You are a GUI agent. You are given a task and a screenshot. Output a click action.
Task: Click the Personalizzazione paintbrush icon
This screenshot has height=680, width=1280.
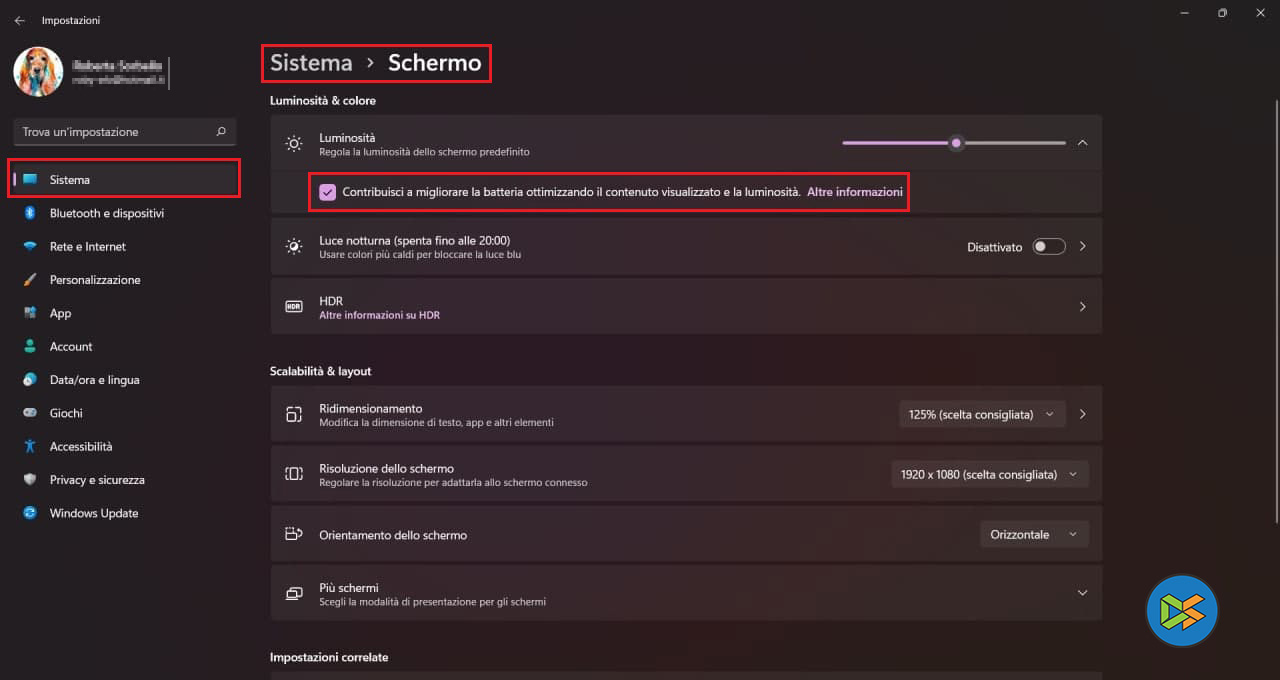[30, 280]
